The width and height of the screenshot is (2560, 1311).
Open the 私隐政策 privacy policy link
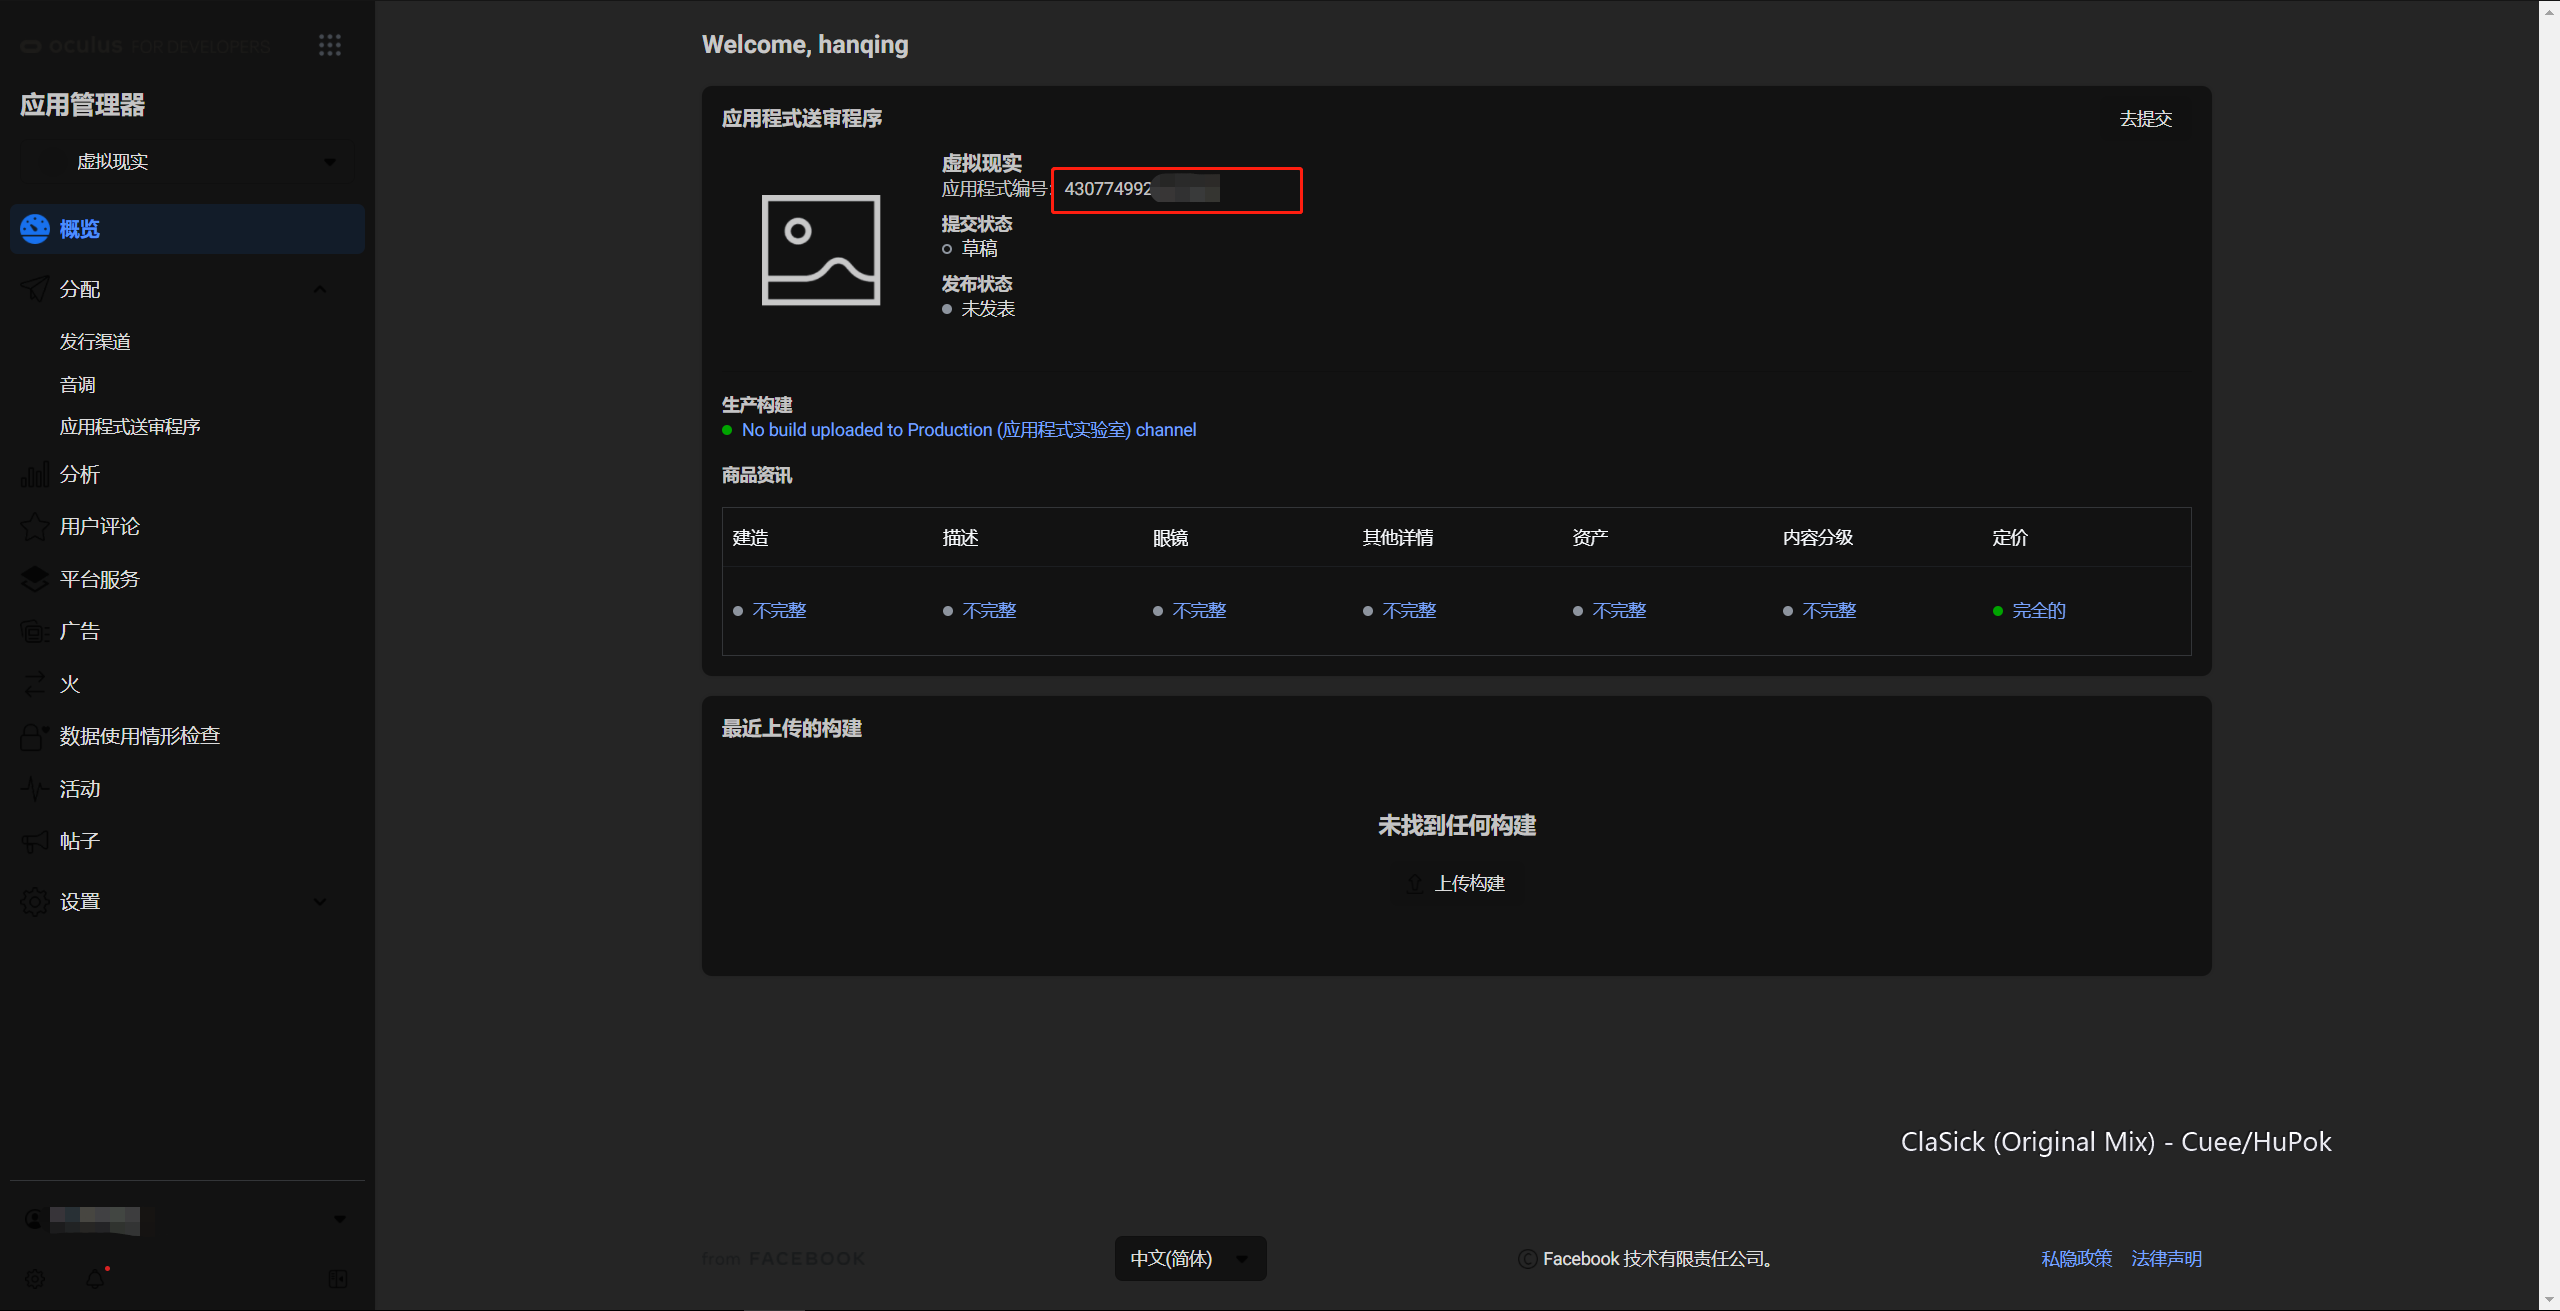click(2077, 1259)
